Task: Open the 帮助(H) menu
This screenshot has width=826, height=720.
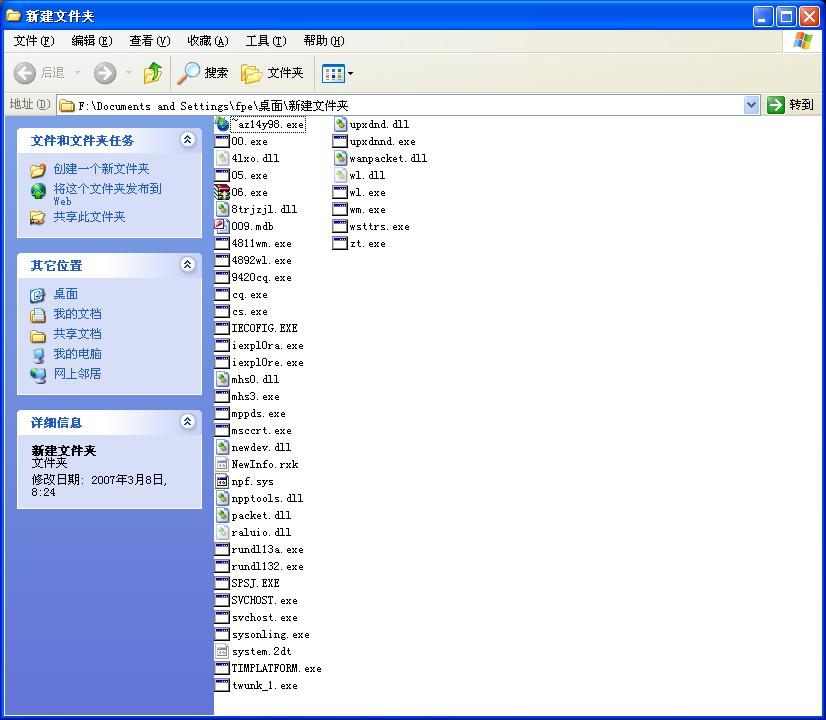Action: pyautogui.click(x=323, y=41)
